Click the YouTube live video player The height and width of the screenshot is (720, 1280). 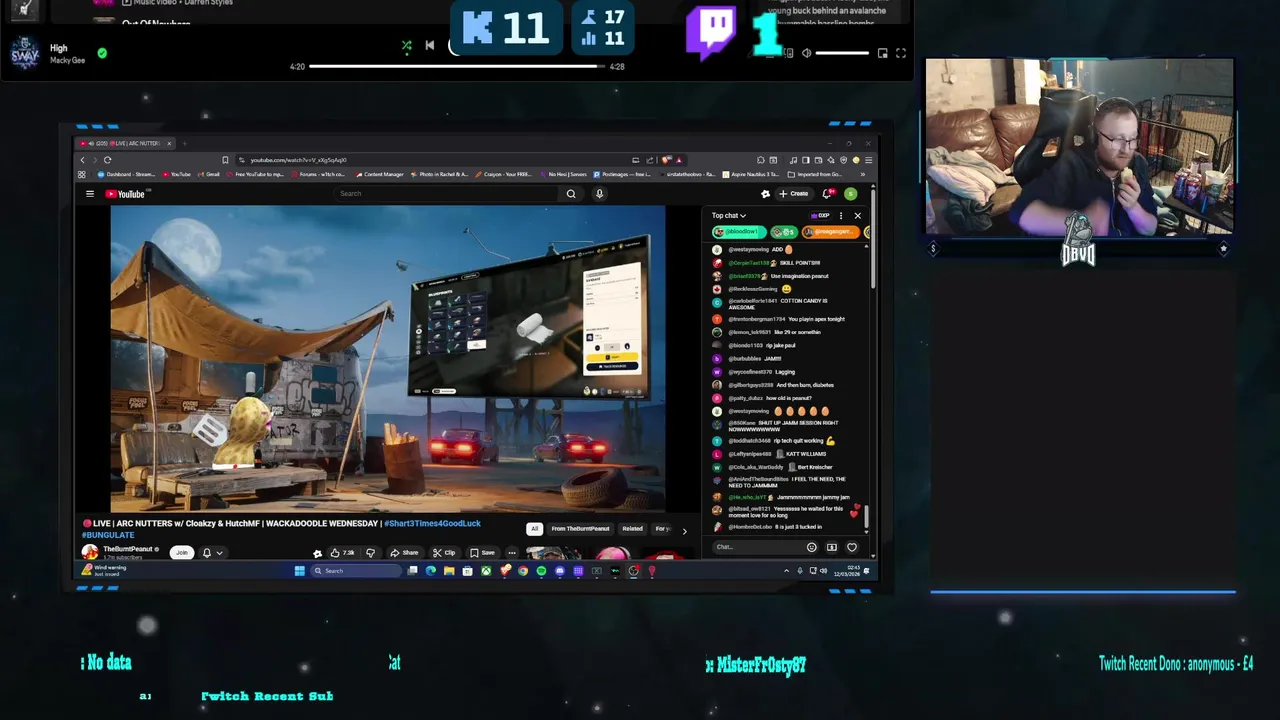(388, 358)
